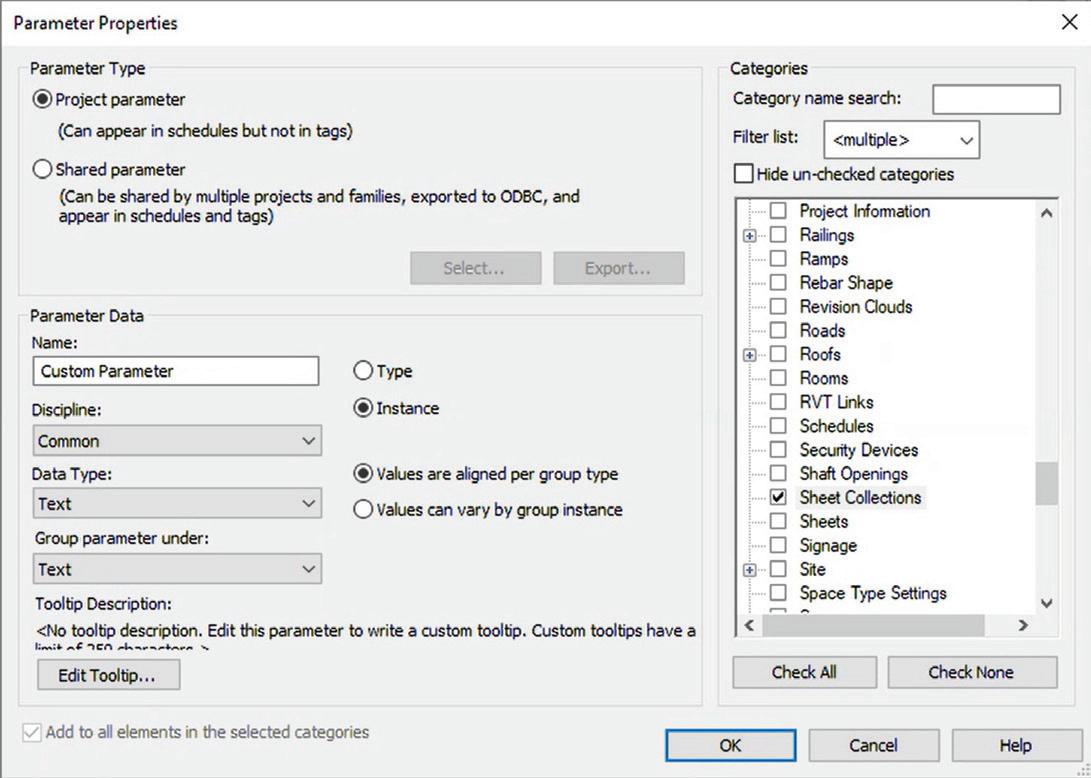Check the Sheets category checkbox
This screenshot has width=1091, height=778.
point(778,521)
